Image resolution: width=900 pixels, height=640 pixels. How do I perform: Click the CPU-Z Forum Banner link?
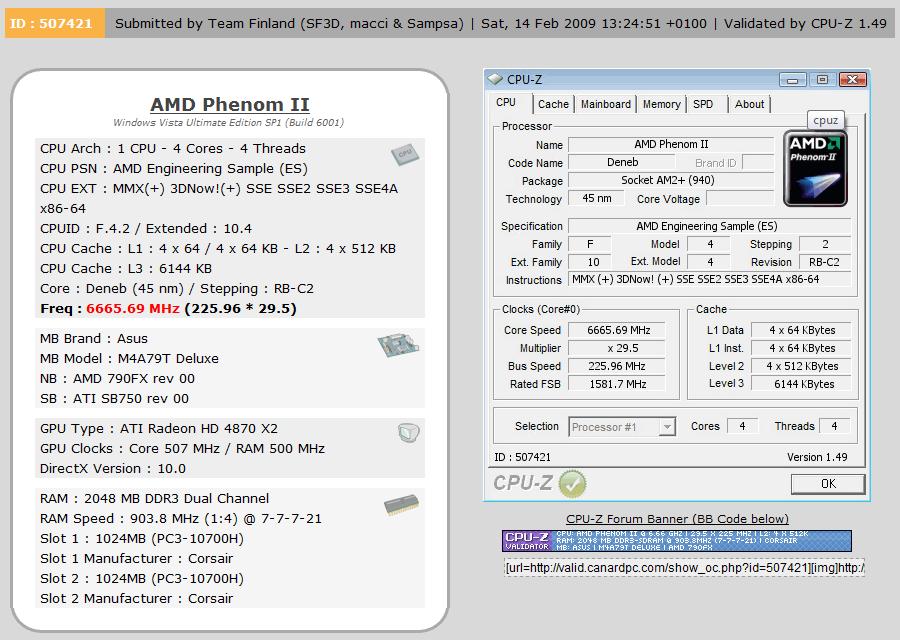(x=677, y=519)
